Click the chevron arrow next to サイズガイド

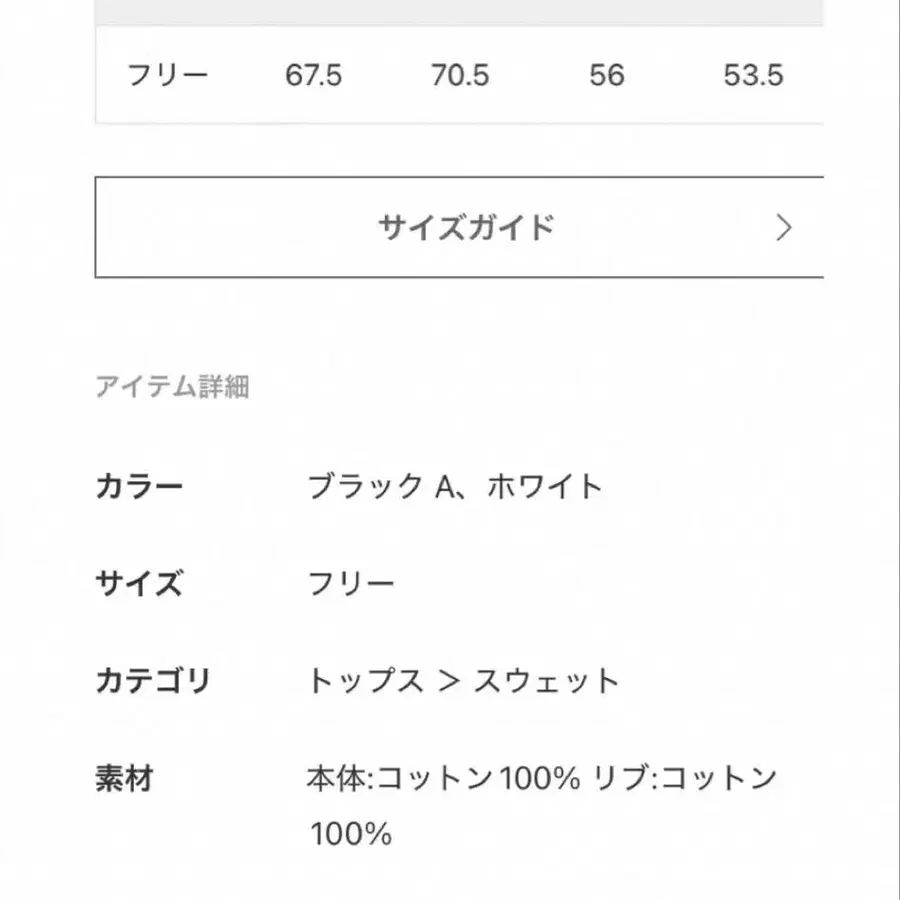785,226
